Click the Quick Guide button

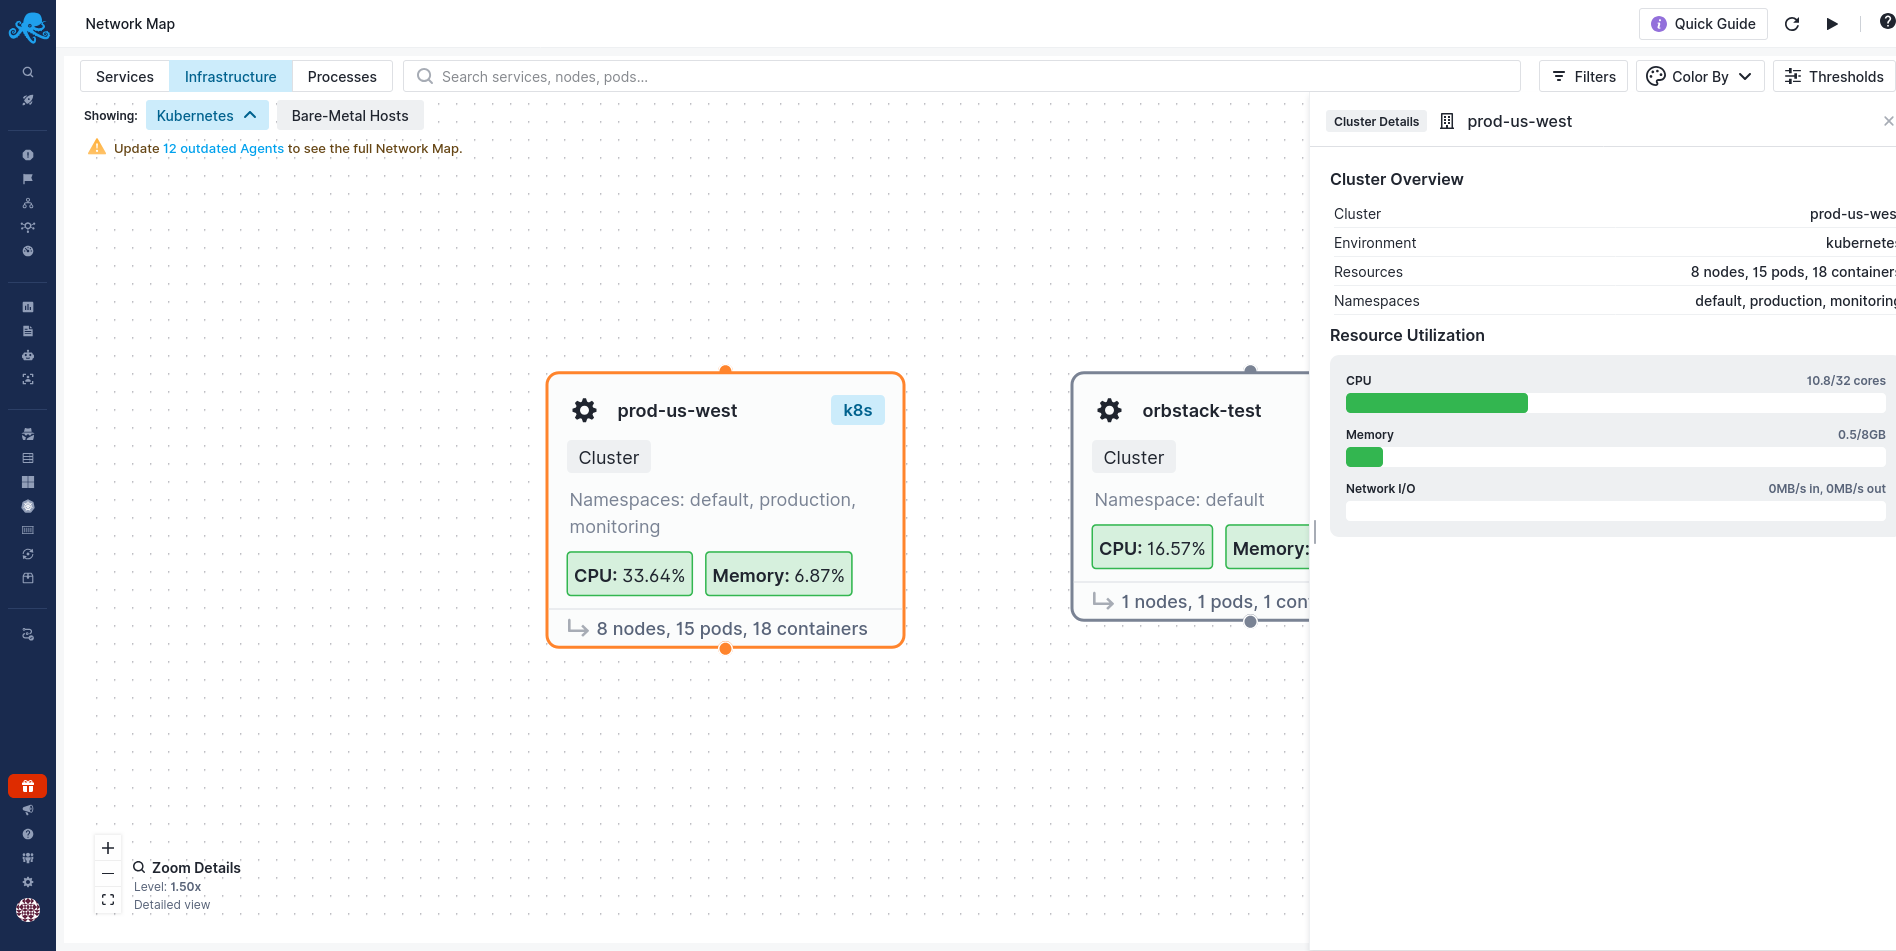[x=1703, y=24]
